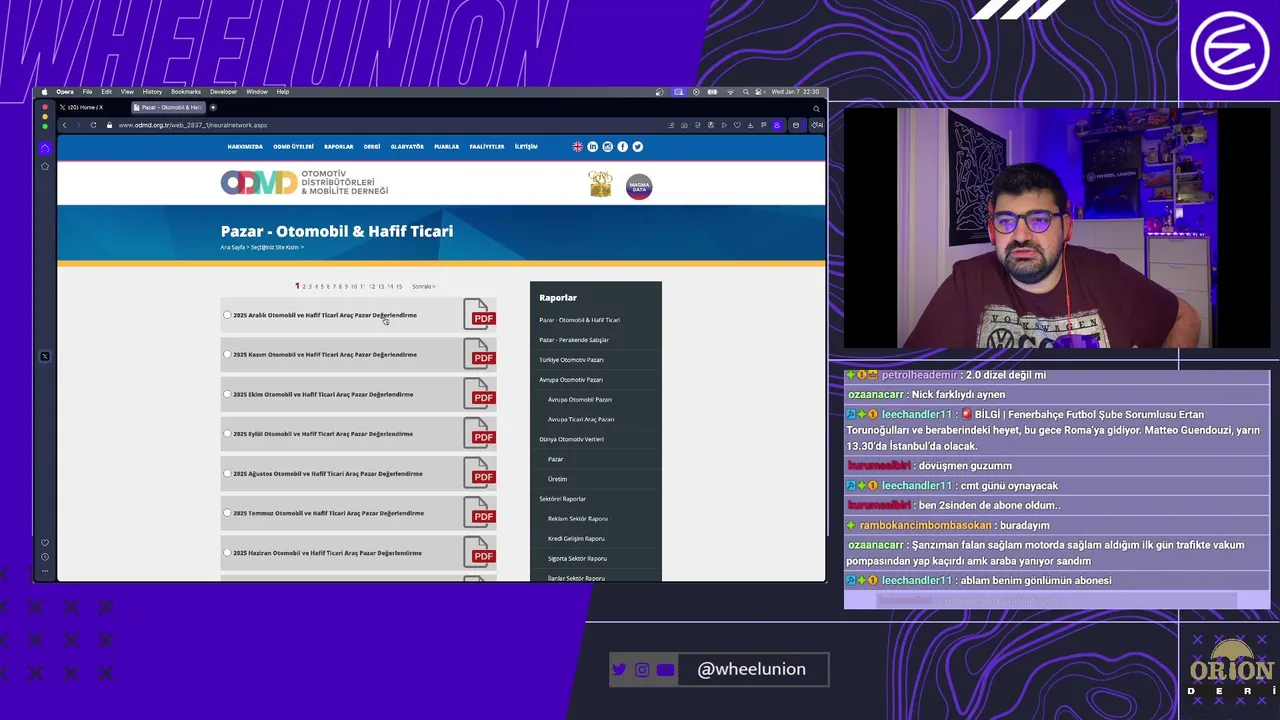Open the PDF icon for 2025 Eylül report
The height and width of the screenshot is (720, 1280).
pos(479,433)
